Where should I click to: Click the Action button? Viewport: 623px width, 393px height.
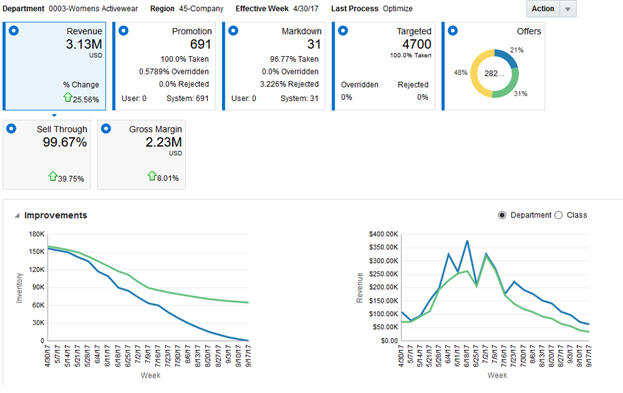click(543, 9)
